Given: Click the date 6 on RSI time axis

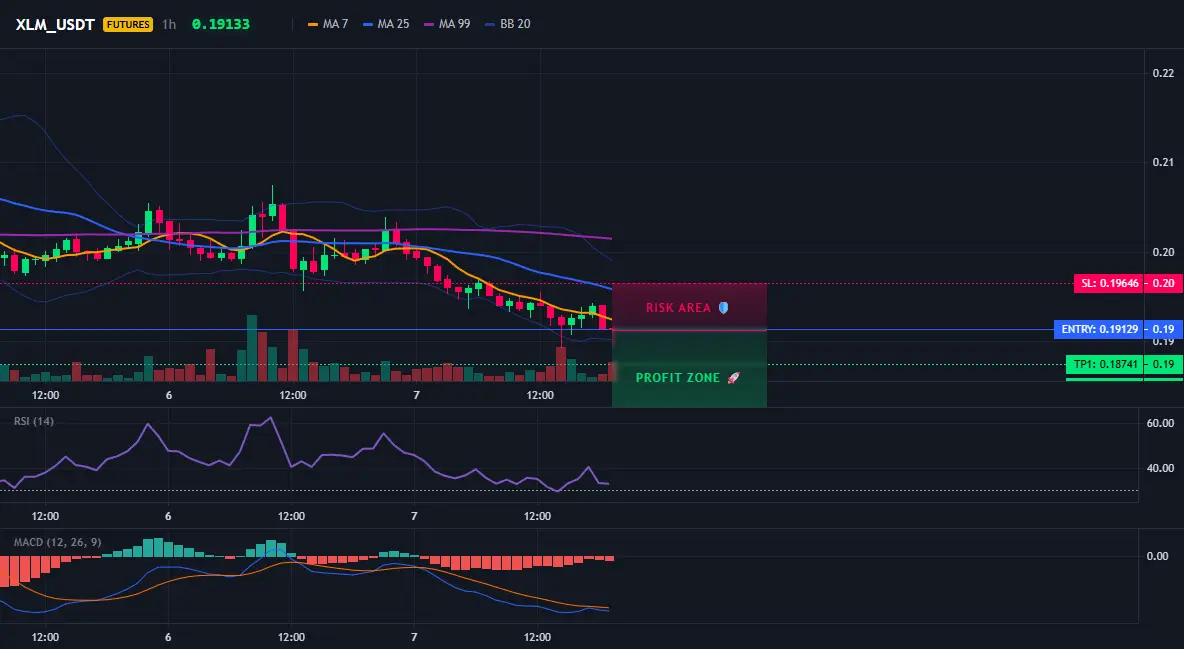Looking at the screenshot, I should (x=168, y=516).
